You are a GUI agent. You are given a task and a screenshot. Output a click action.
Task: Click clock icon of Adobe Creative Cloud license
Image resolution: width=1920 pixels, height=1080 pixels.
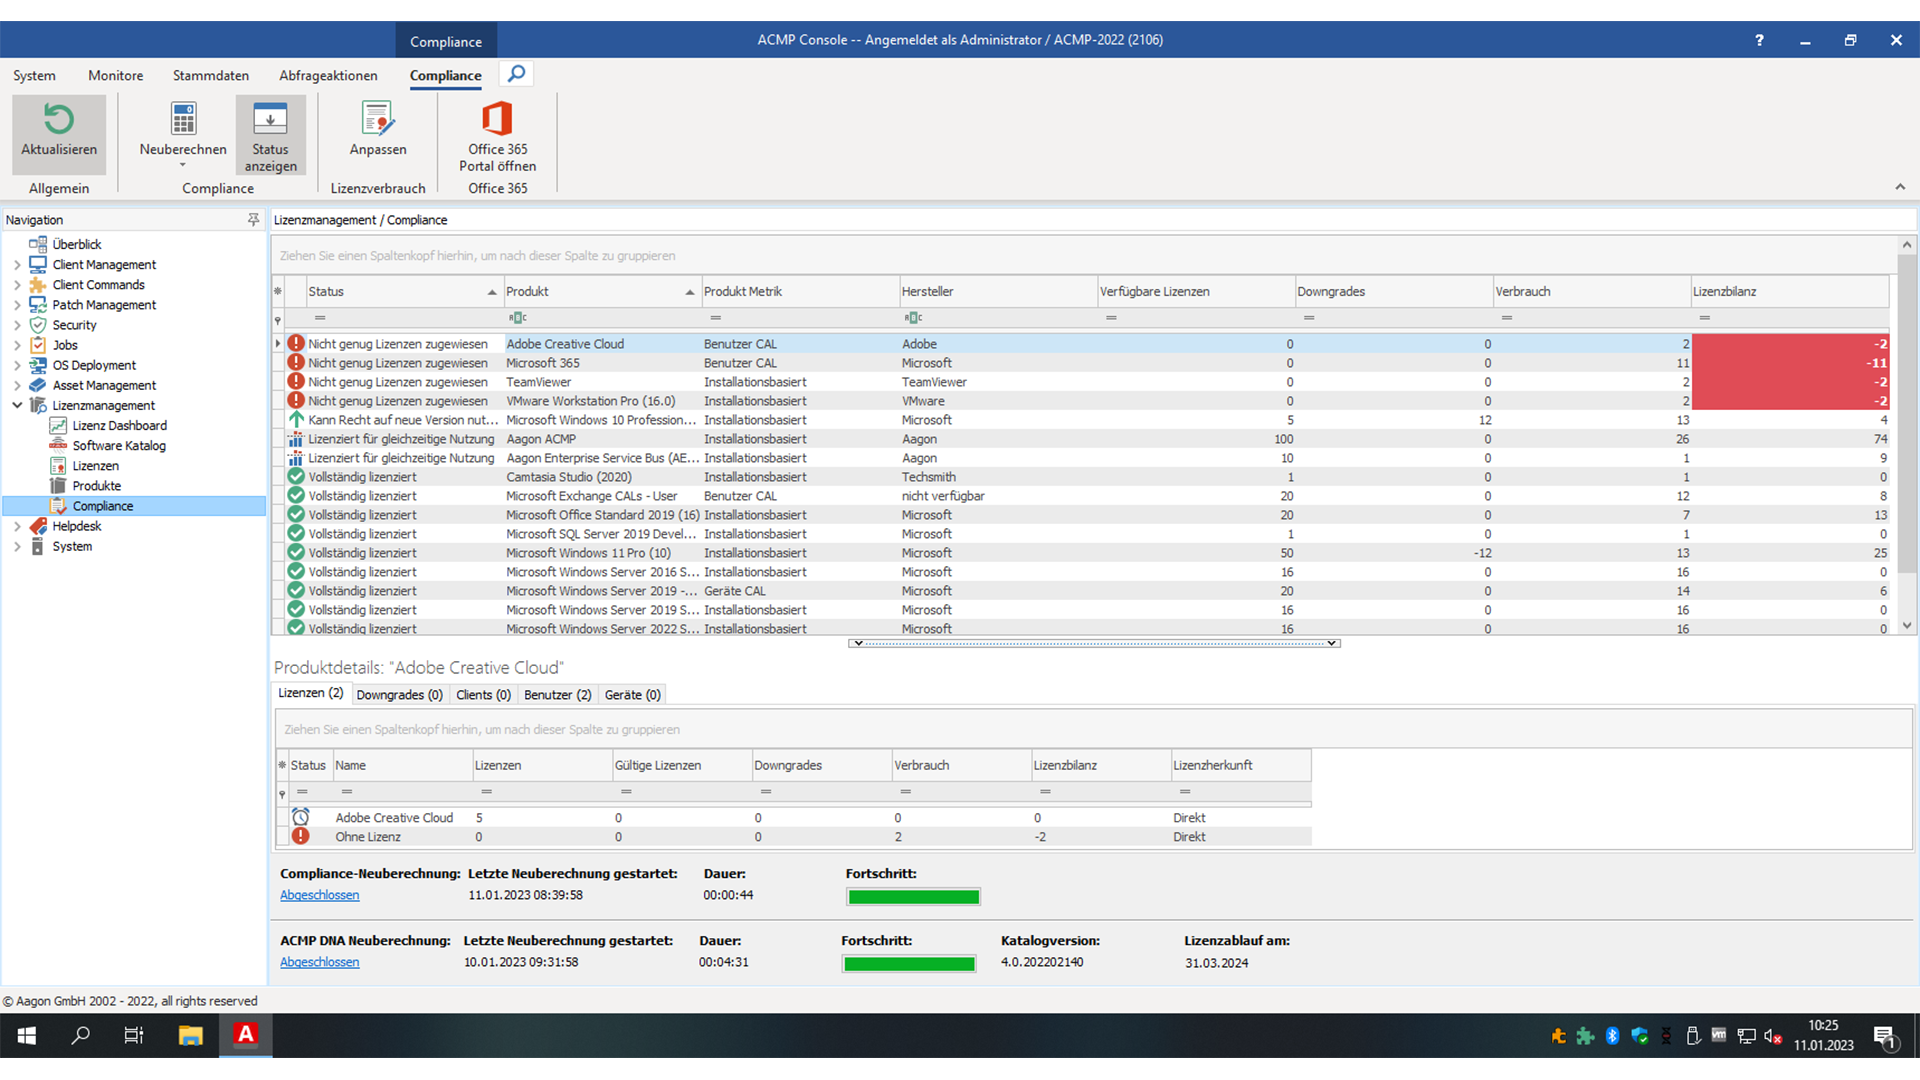coord(301,817)
